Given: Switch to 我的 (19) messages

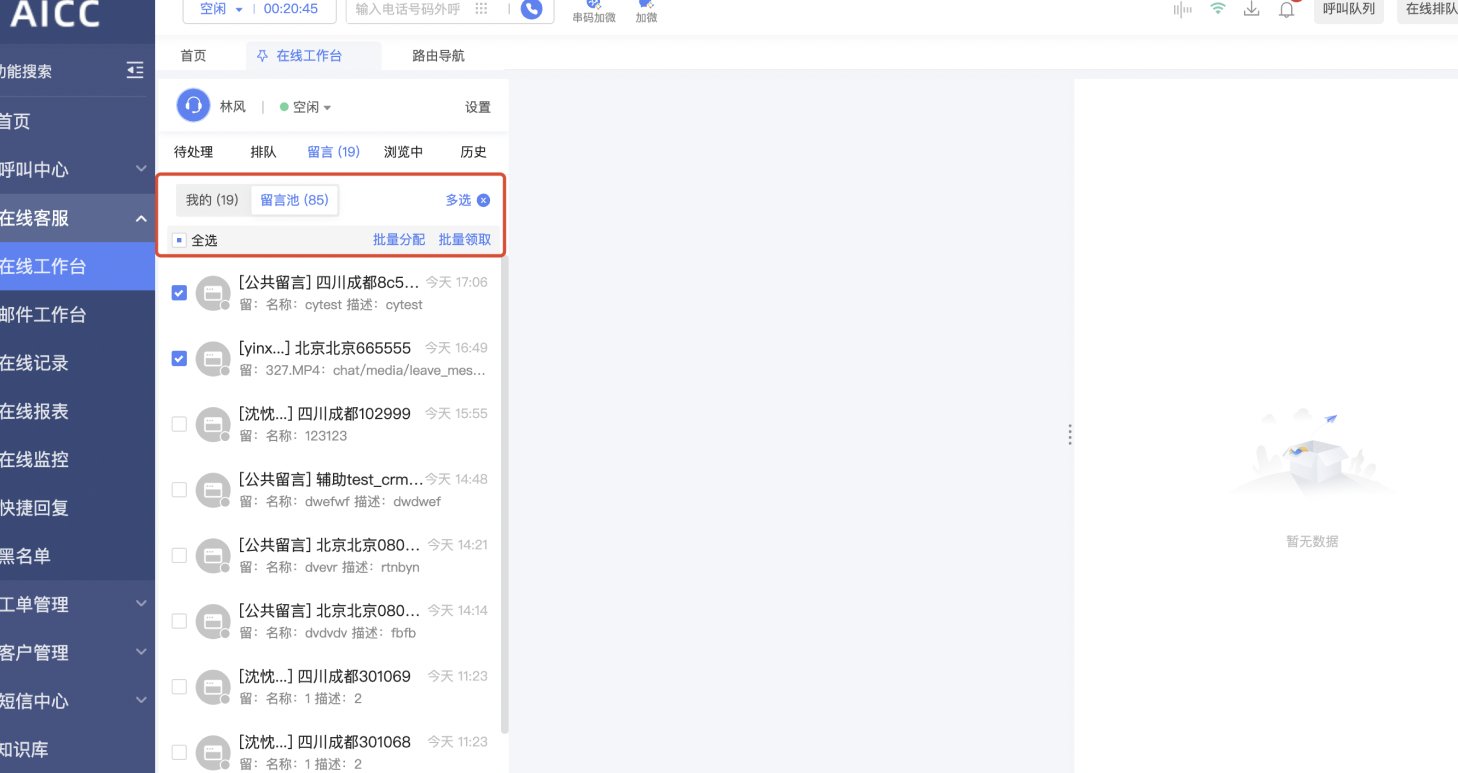Looking at the screenshot, I should pyautogui.click(x=212, y=200).
